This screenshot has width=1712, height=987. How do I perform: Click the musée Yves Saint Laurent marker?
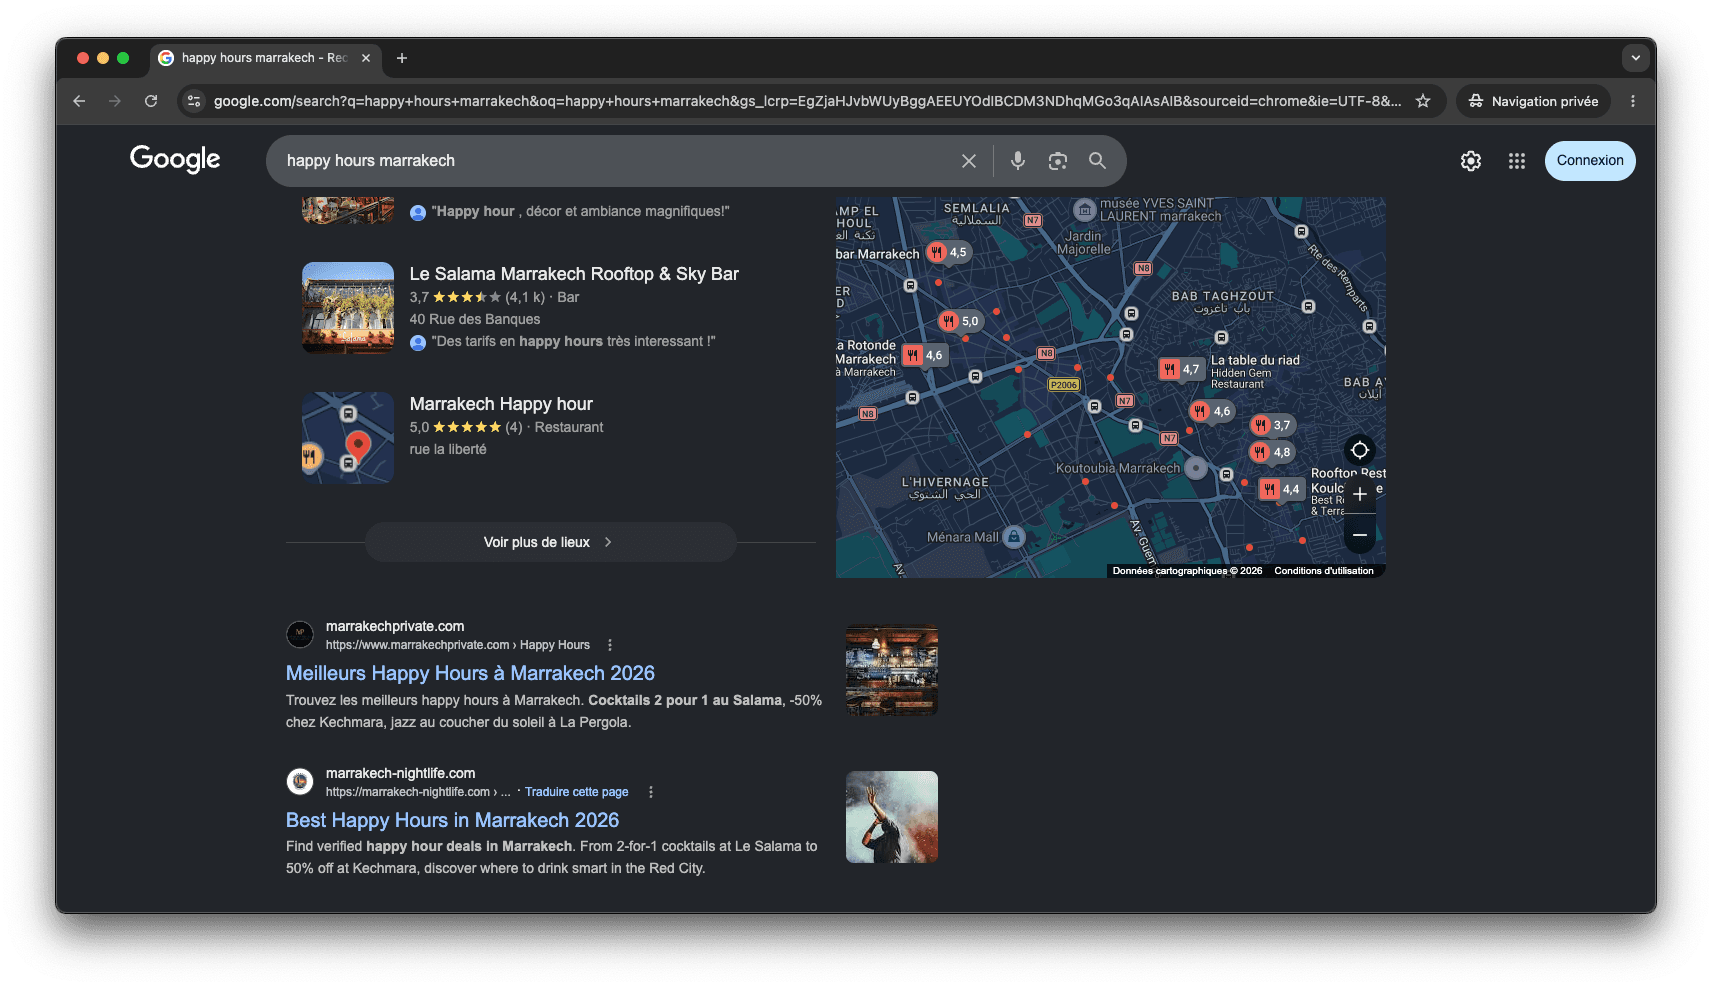(x=1085, y=210)
